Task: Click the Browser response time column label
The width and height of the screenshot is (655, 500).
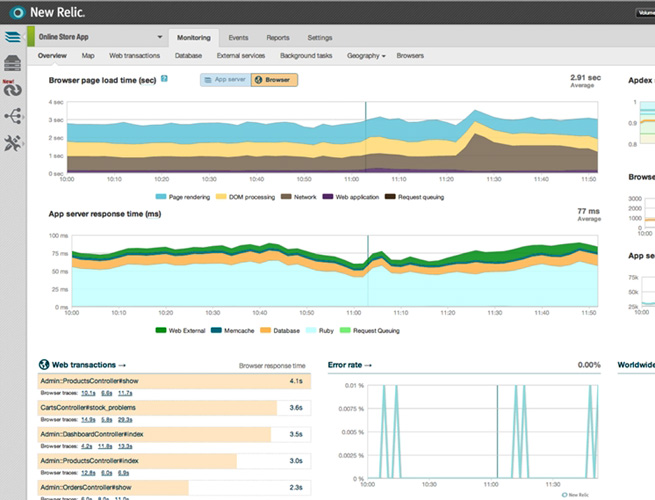Action: click(272, 366)
